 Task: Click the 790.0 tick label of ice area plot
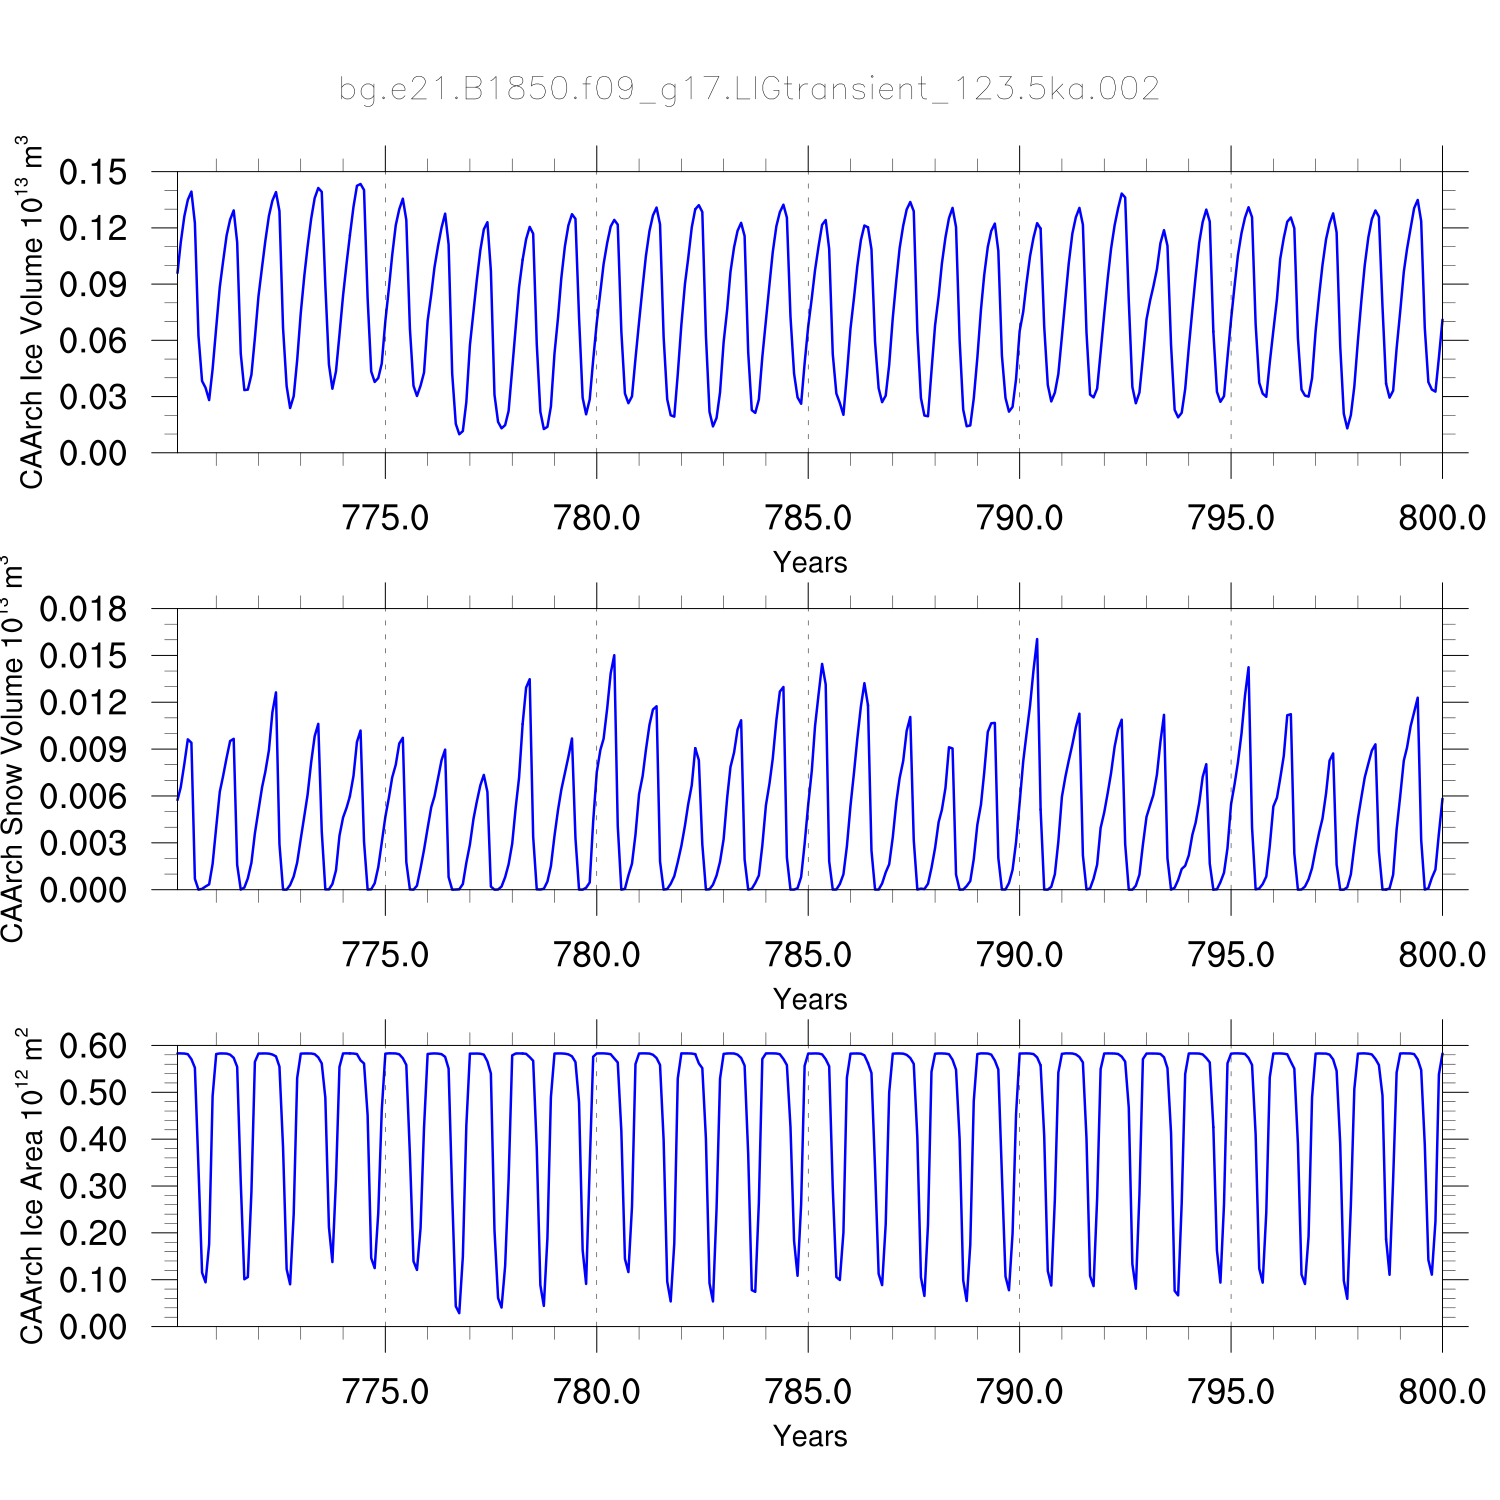click(1019, 1391)
